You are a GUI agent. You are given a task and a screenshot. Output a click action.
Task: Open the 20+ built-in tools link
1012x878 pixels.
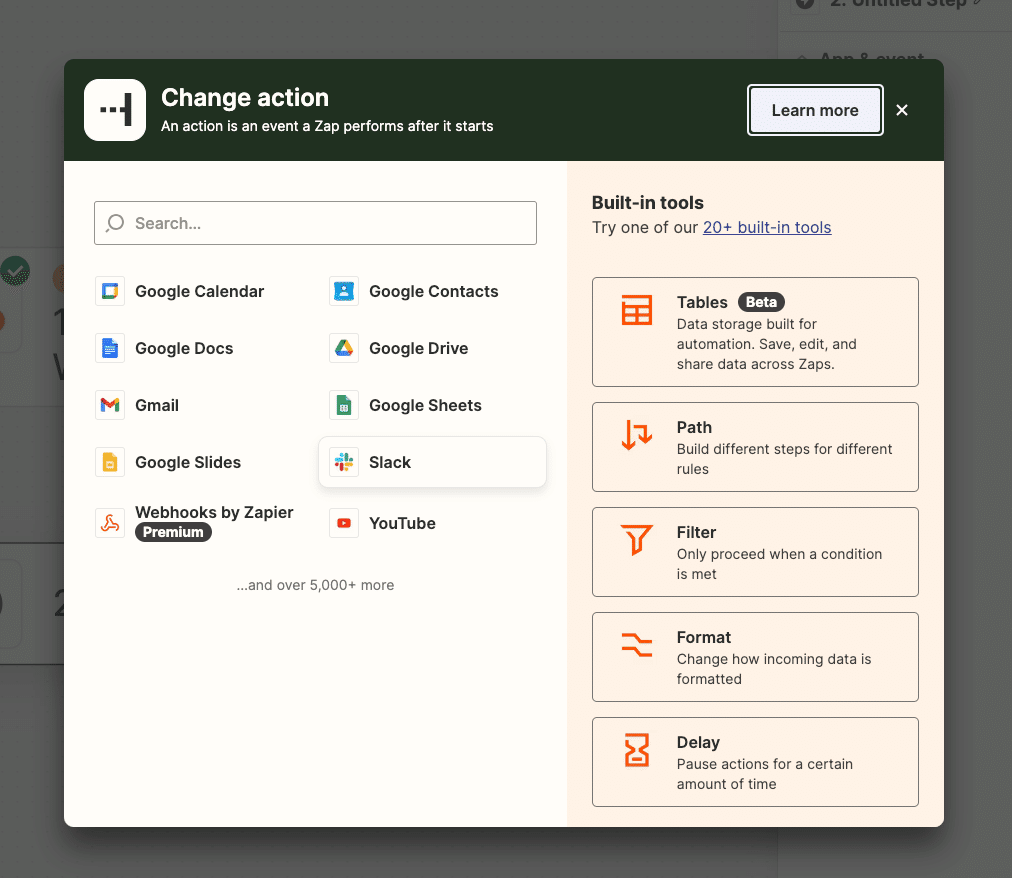coord(767,227)
